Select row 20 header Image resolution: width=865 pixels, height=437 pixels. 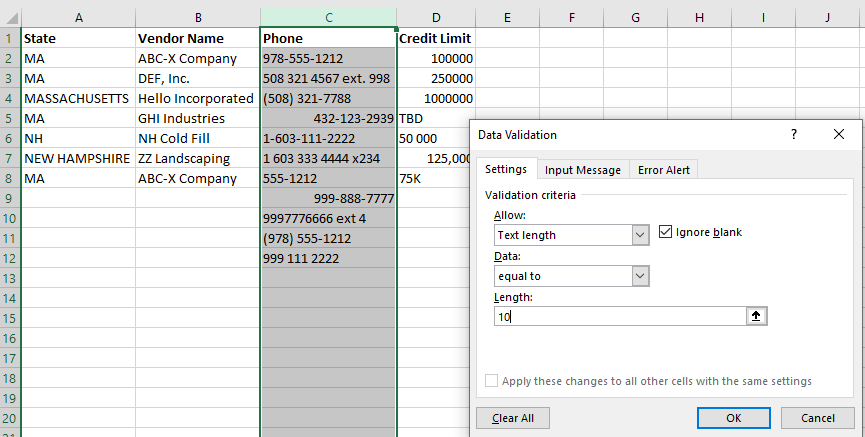[10, 418]
